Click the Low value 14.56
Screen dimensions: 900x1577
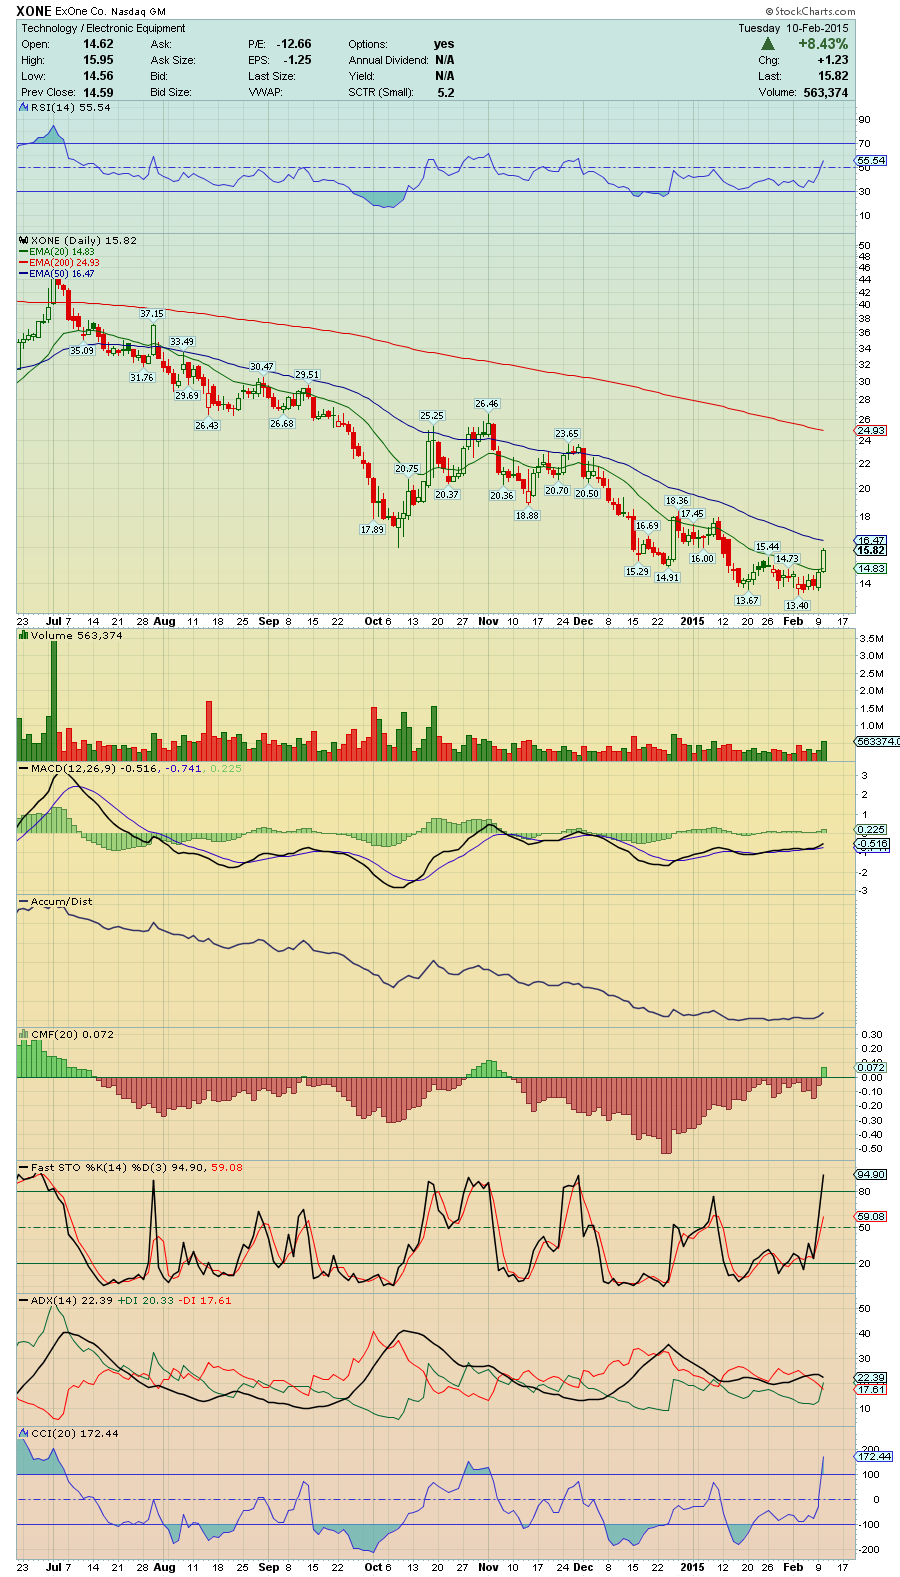point(98,76)
